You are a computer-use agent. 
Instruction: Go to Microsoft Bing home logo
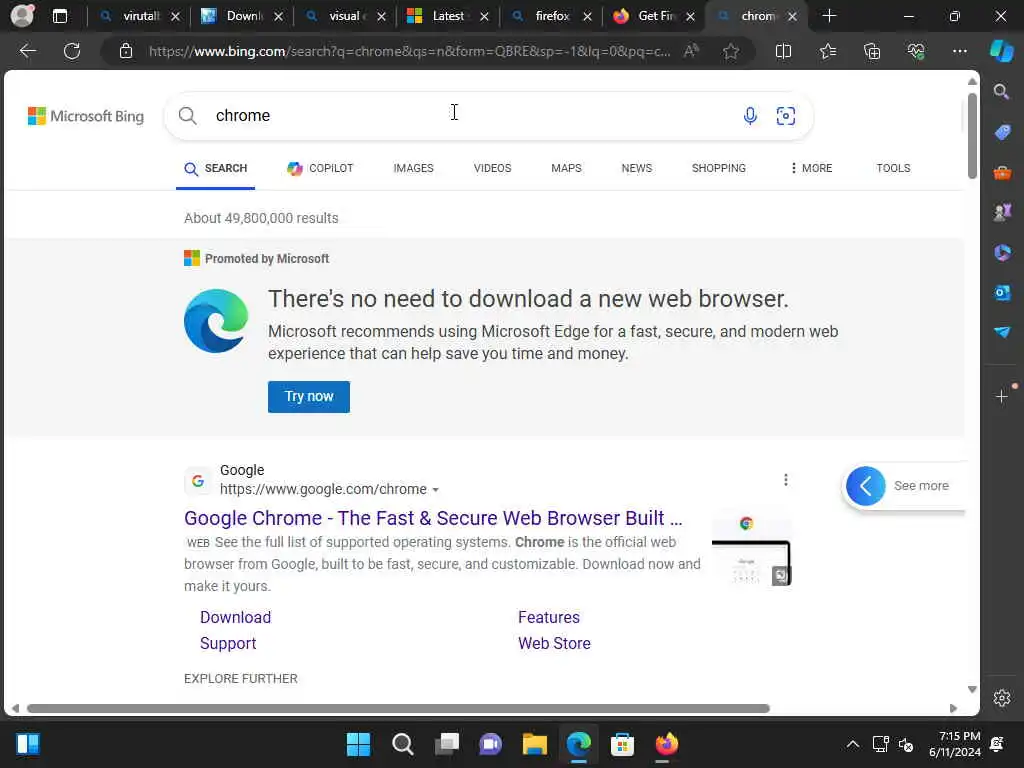86,116
